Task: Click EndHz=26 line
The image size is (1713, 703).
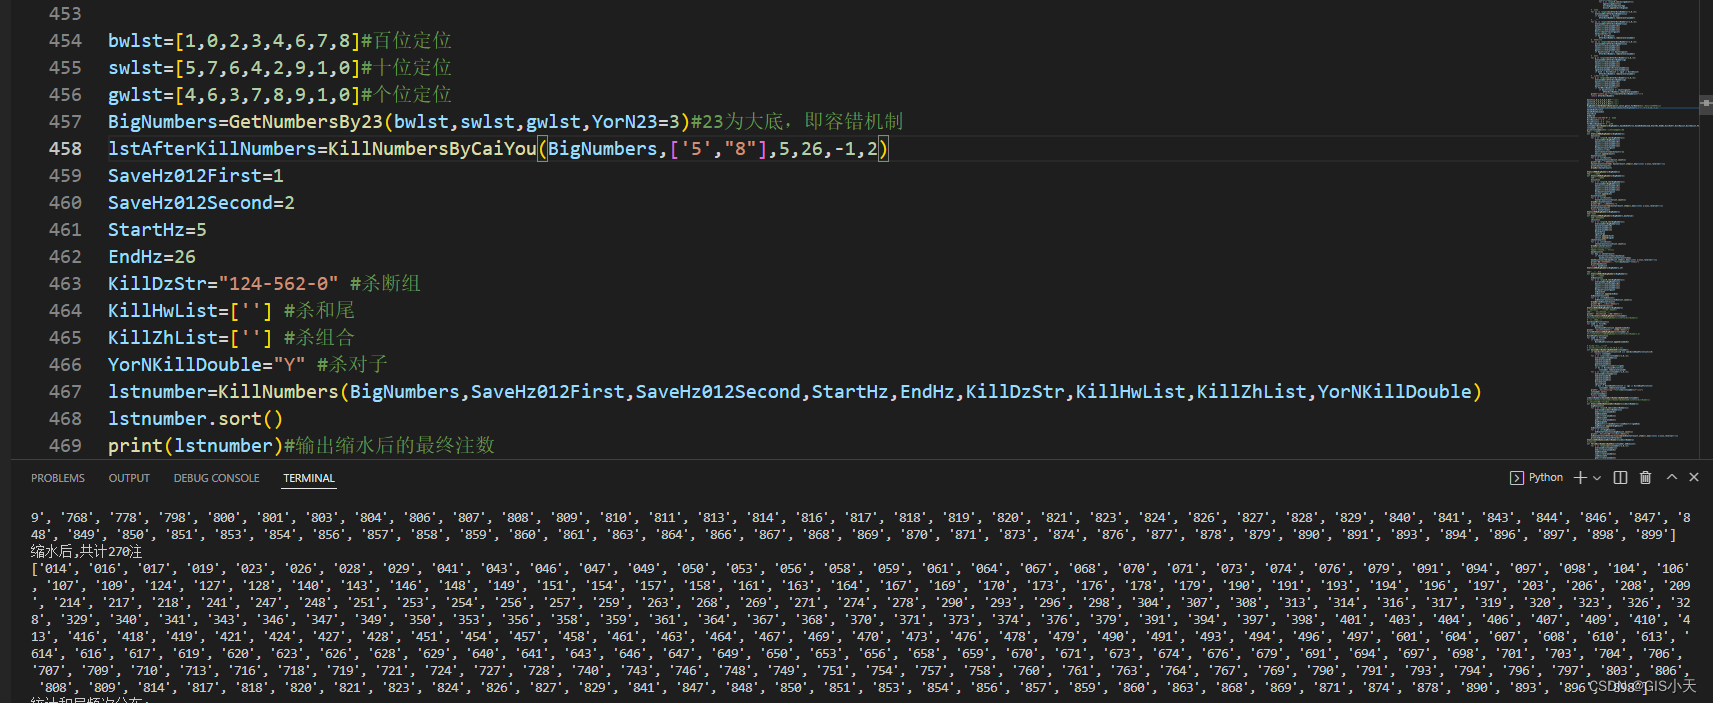Action: (152, 256)
